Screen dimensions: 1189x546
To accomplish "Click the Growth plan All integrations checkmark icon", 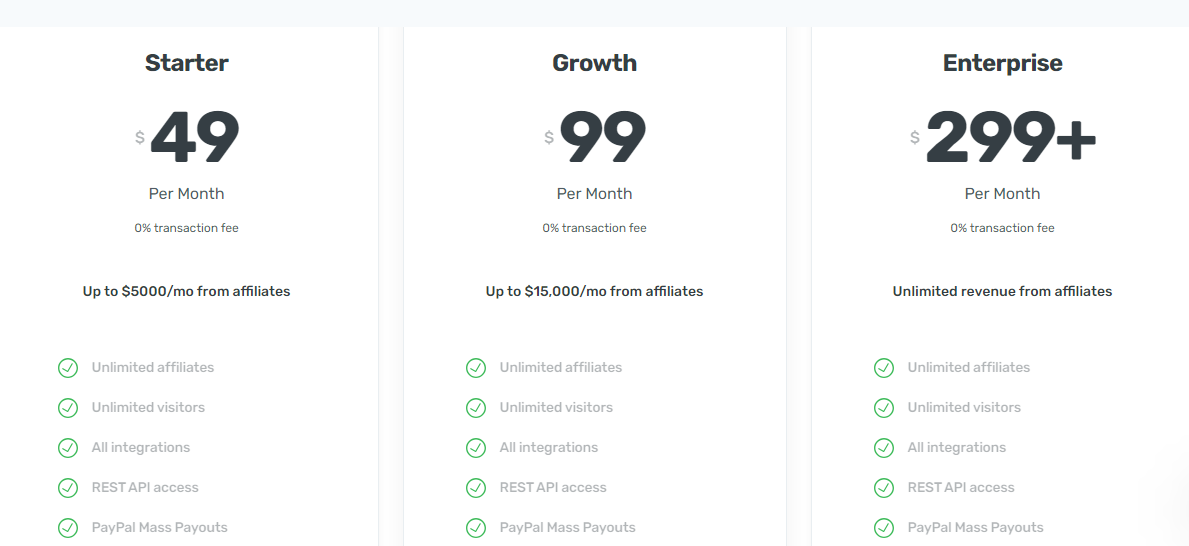I will [x=476, y=448].
